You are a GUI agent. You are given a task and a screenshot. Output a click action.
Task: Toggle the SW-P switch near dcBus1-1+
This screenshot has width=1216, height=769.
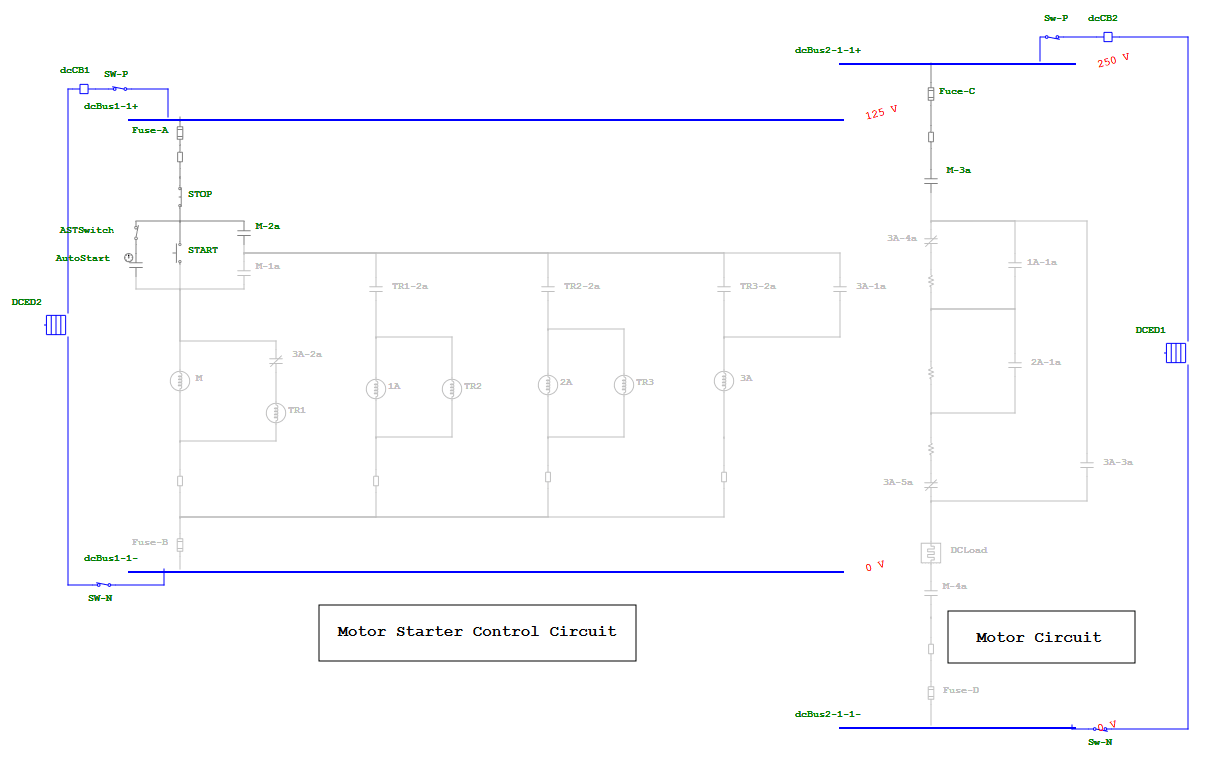pos(120,88)
